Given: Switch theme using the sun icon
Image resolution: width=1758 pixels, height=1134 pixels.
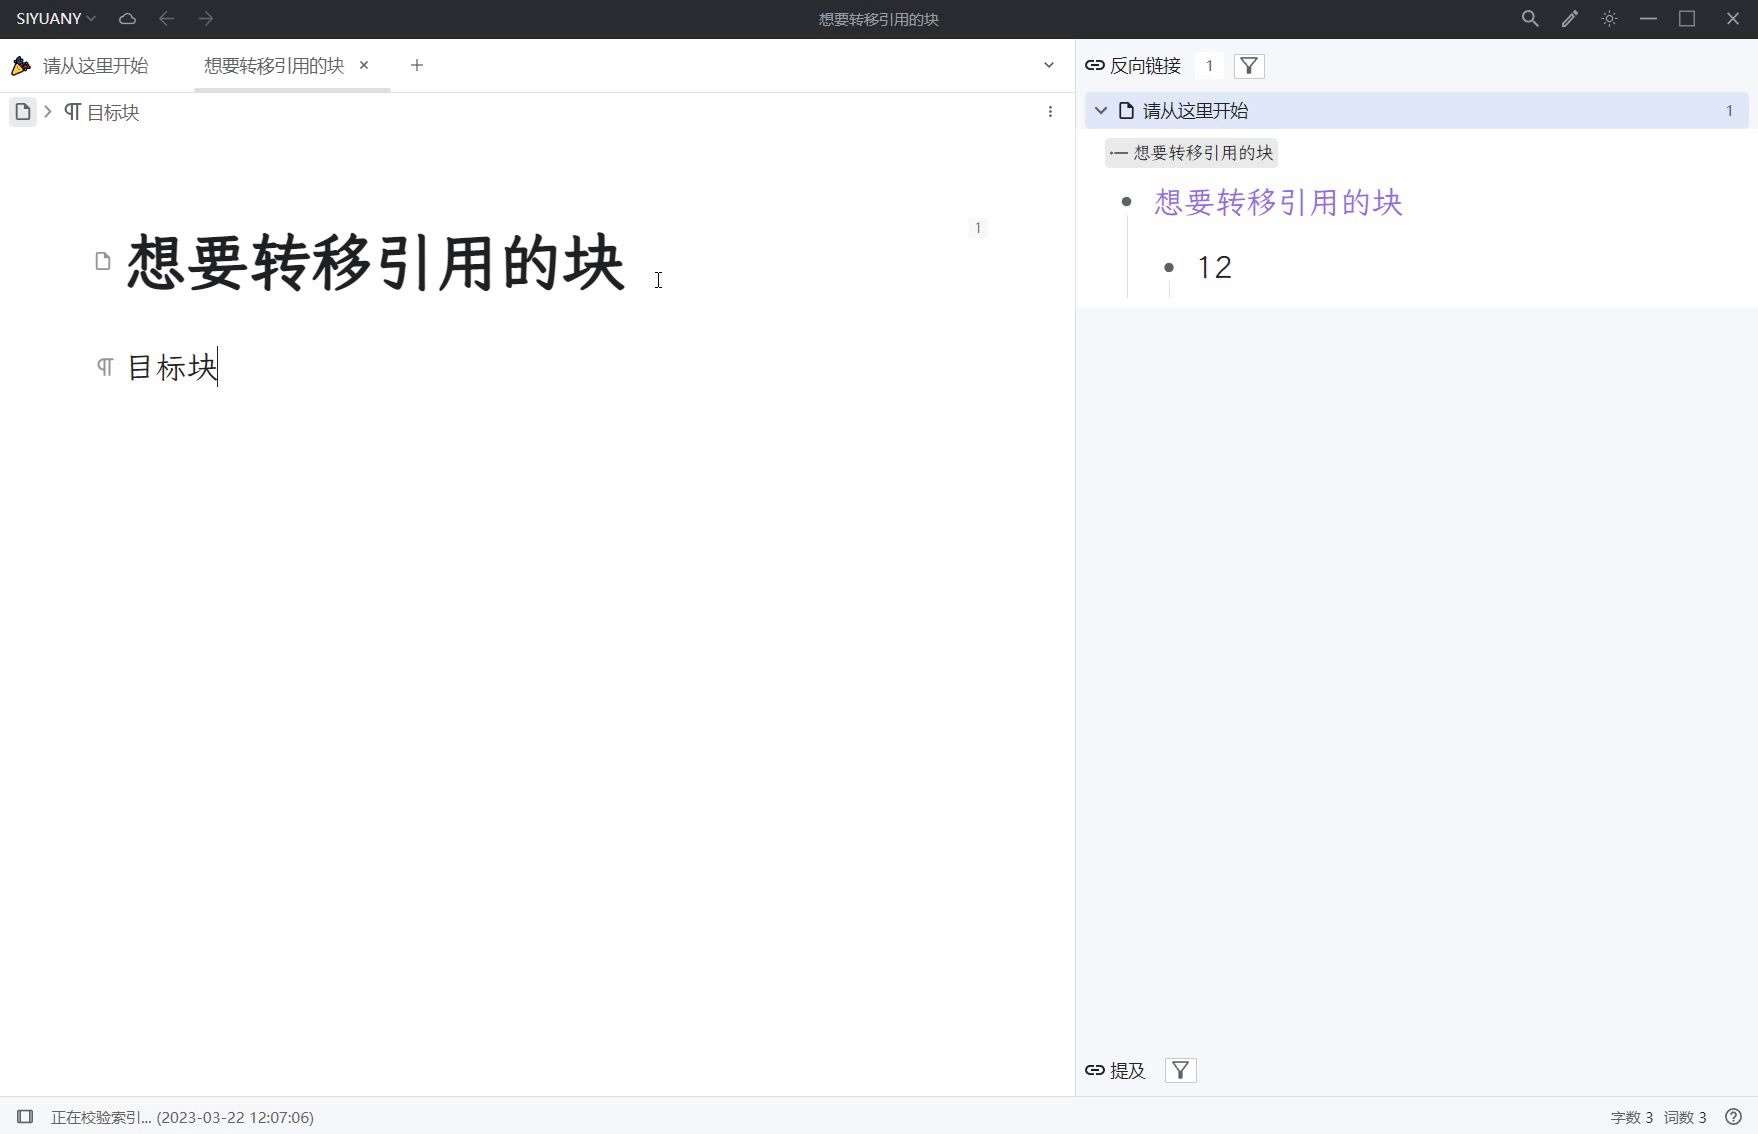Looking at the screenshot, I should click(1609, 18).
